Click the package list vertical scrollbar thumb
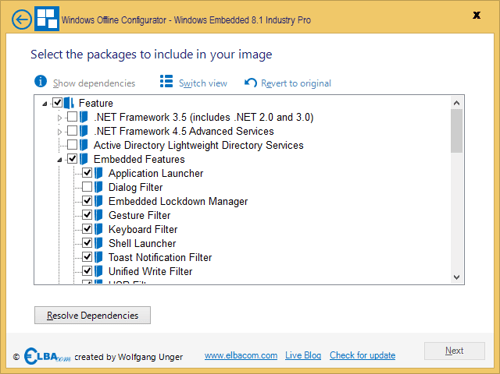This screenshot has width=500, height=374. [457, 131]
